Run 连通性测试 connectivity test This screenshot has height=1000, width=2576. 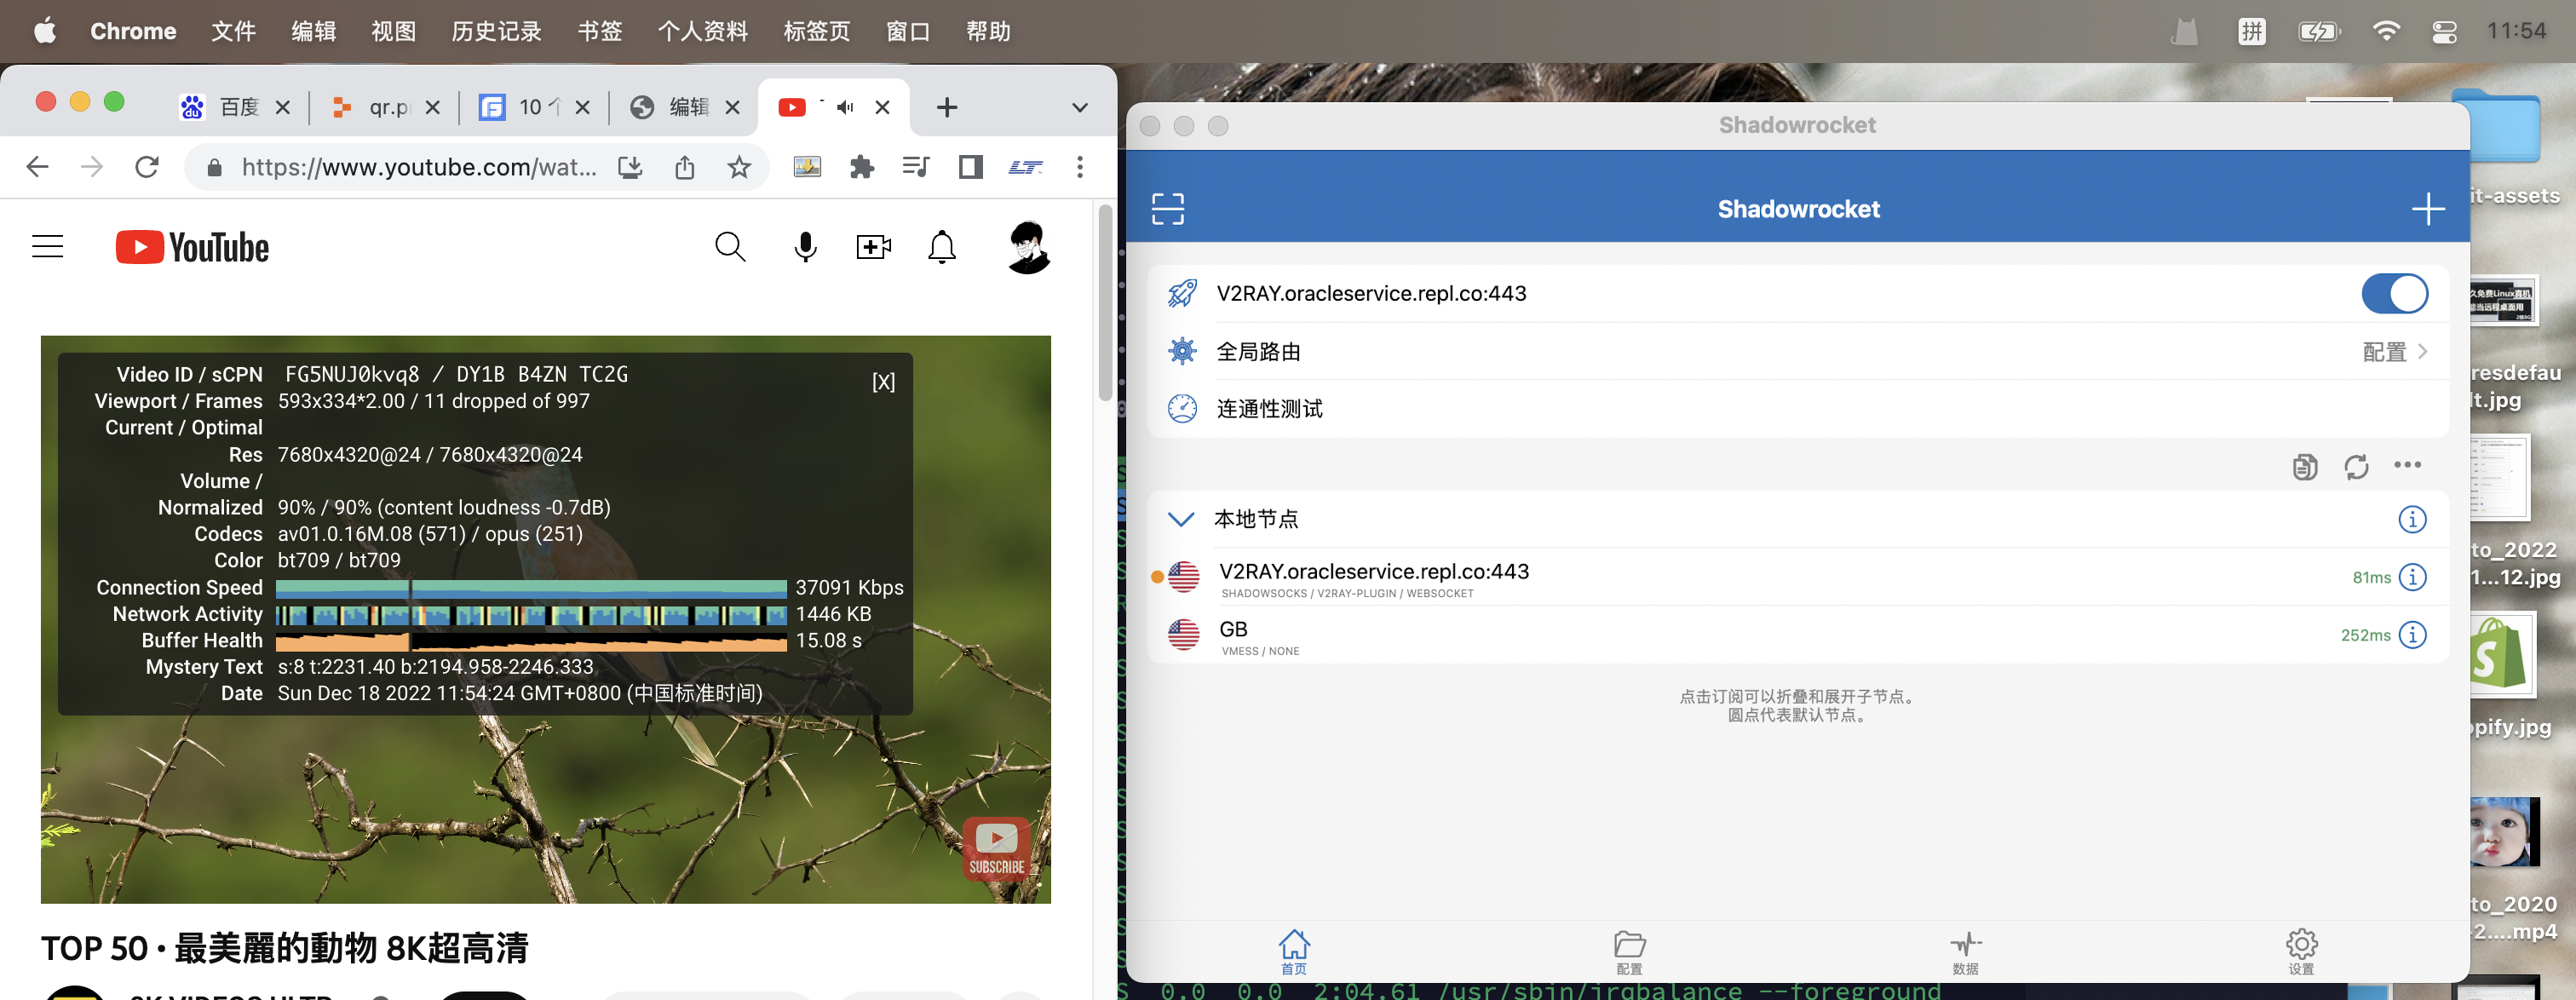tap(1797, 409)
